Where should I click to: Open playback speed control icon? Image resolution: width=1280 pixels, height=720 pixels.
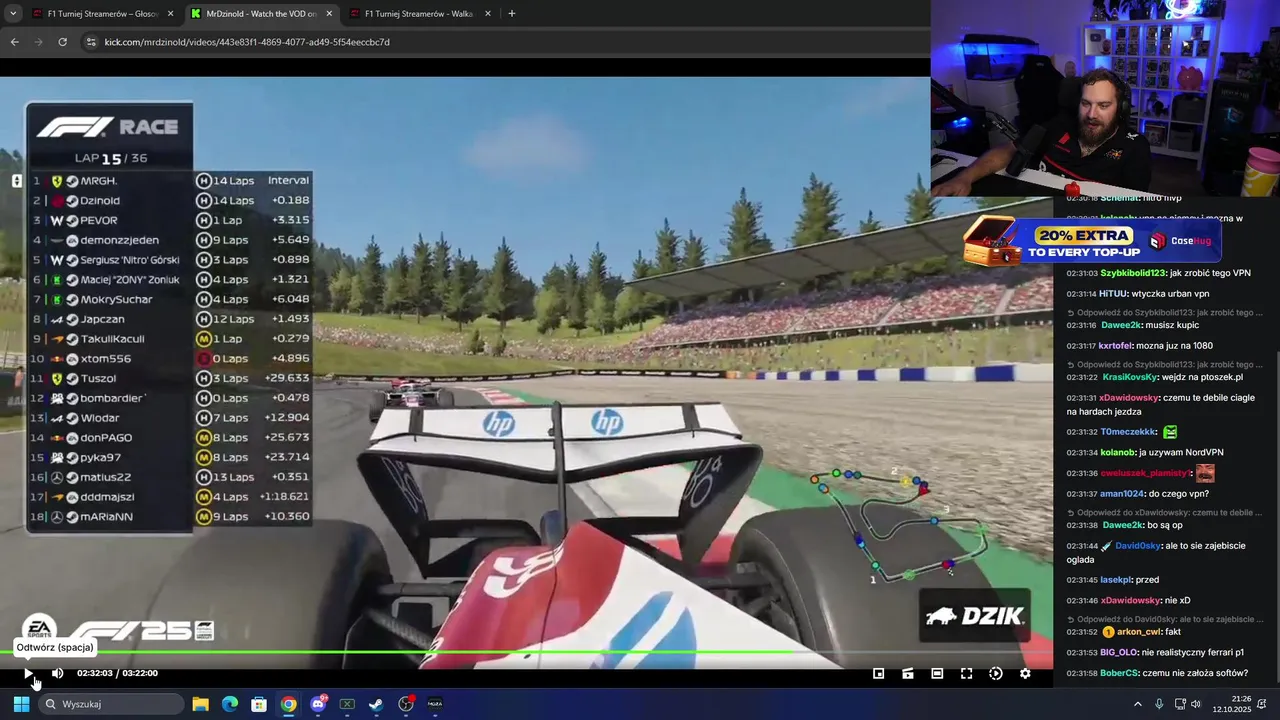coord(995,673)
